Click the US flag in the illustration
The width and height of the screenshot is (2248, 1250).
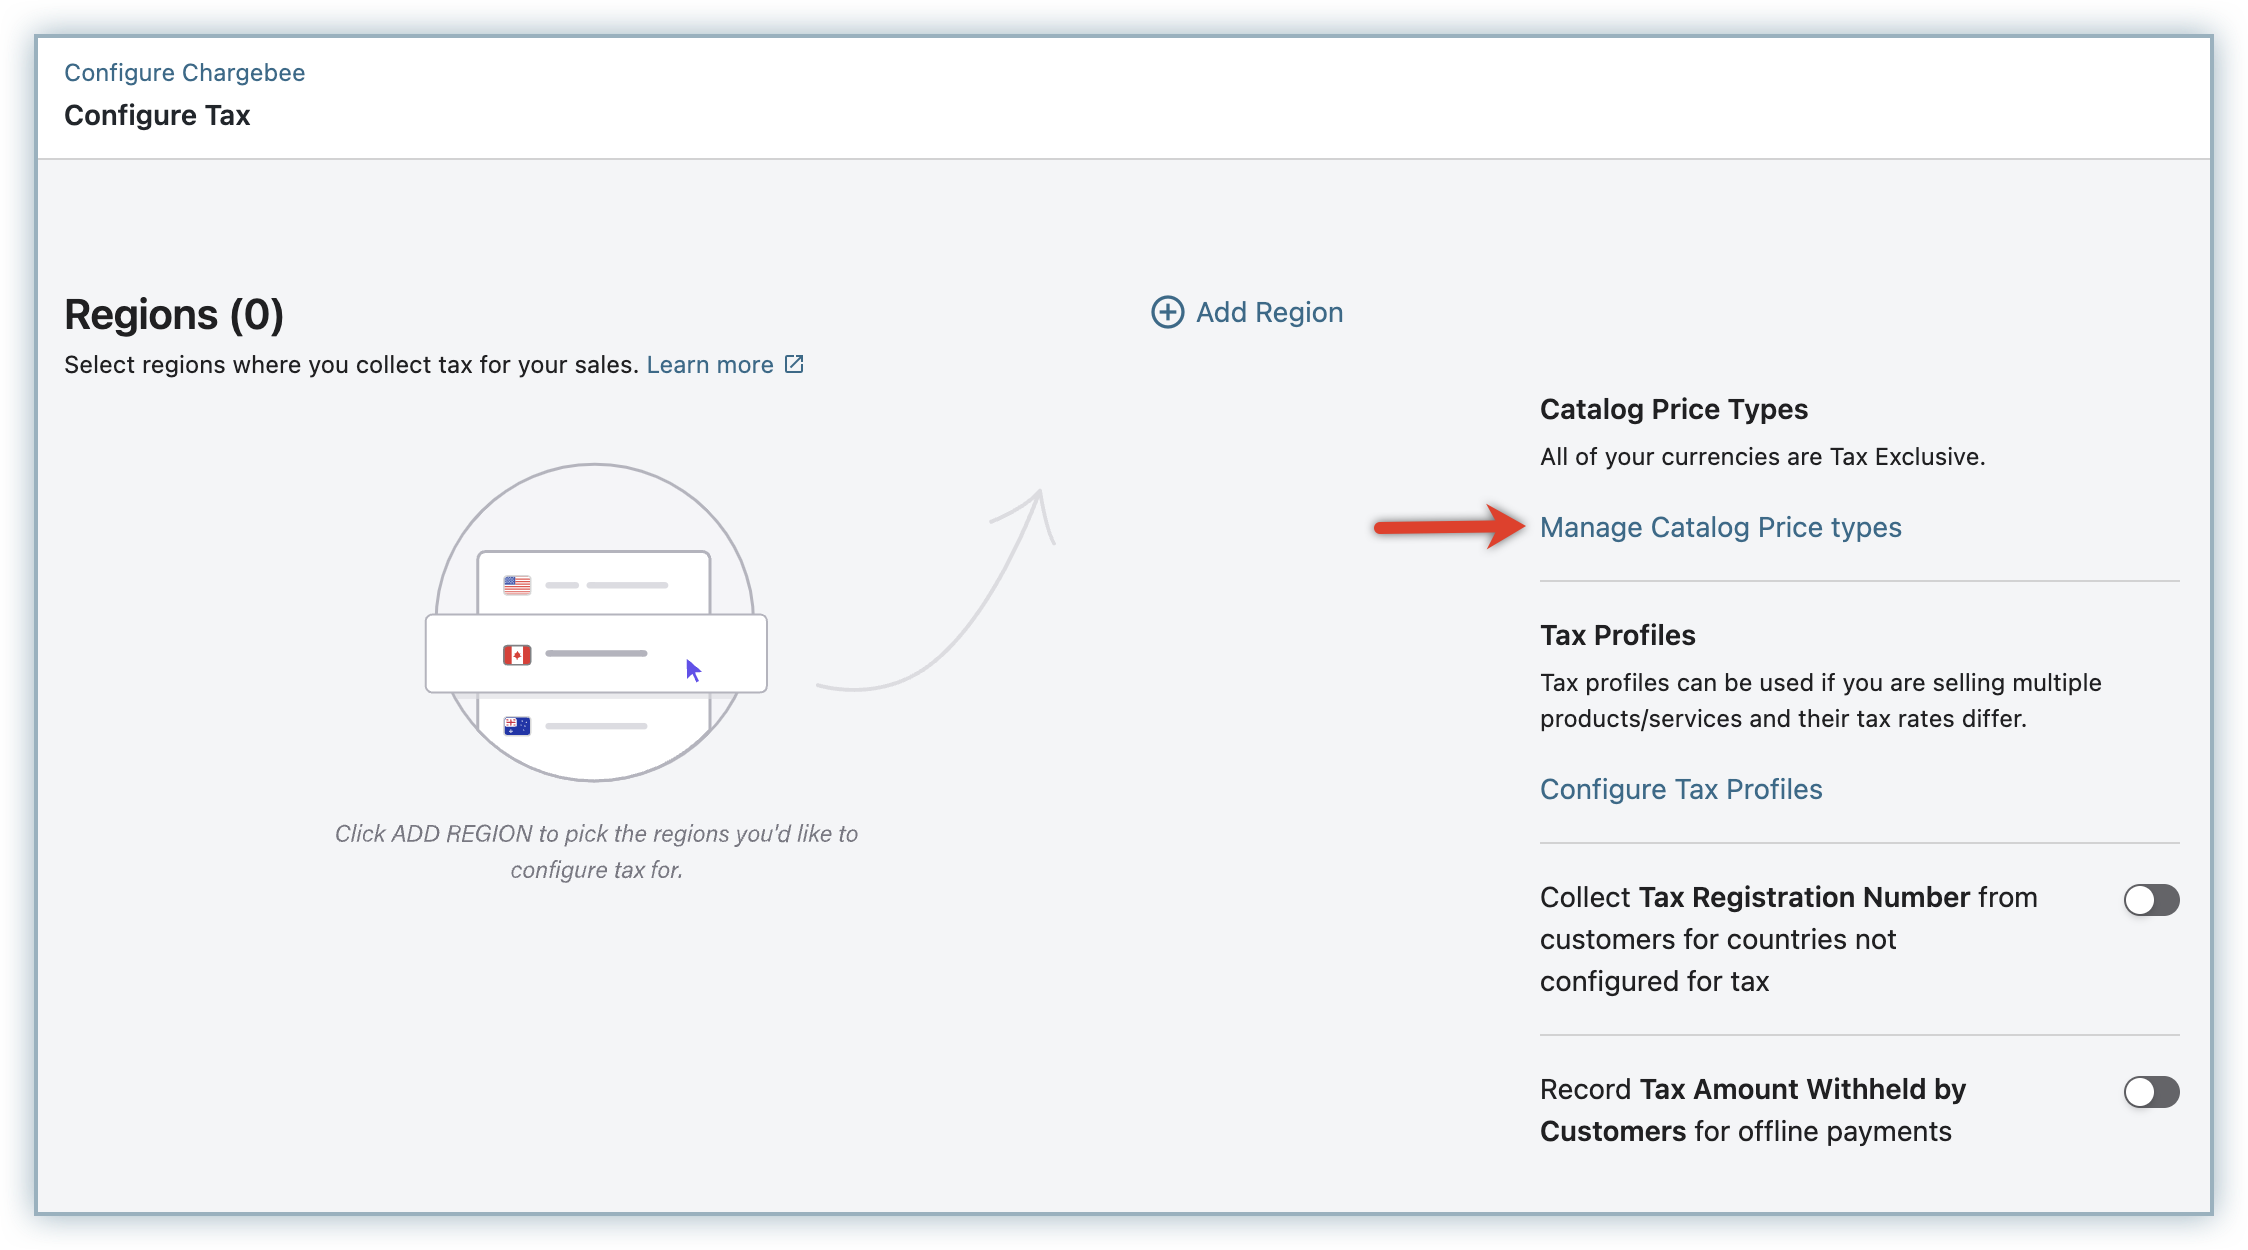(x=517, y=585)
